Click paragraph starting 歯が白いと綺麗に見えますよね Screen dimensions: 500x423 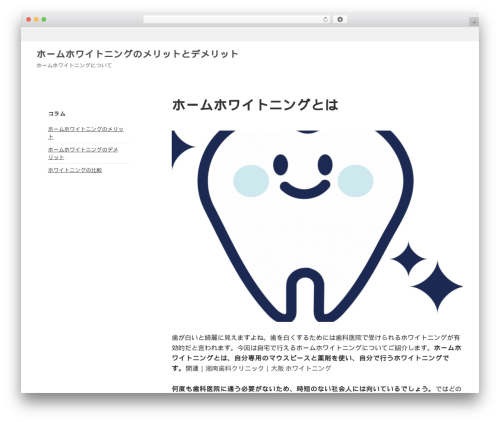click(317, 353)
